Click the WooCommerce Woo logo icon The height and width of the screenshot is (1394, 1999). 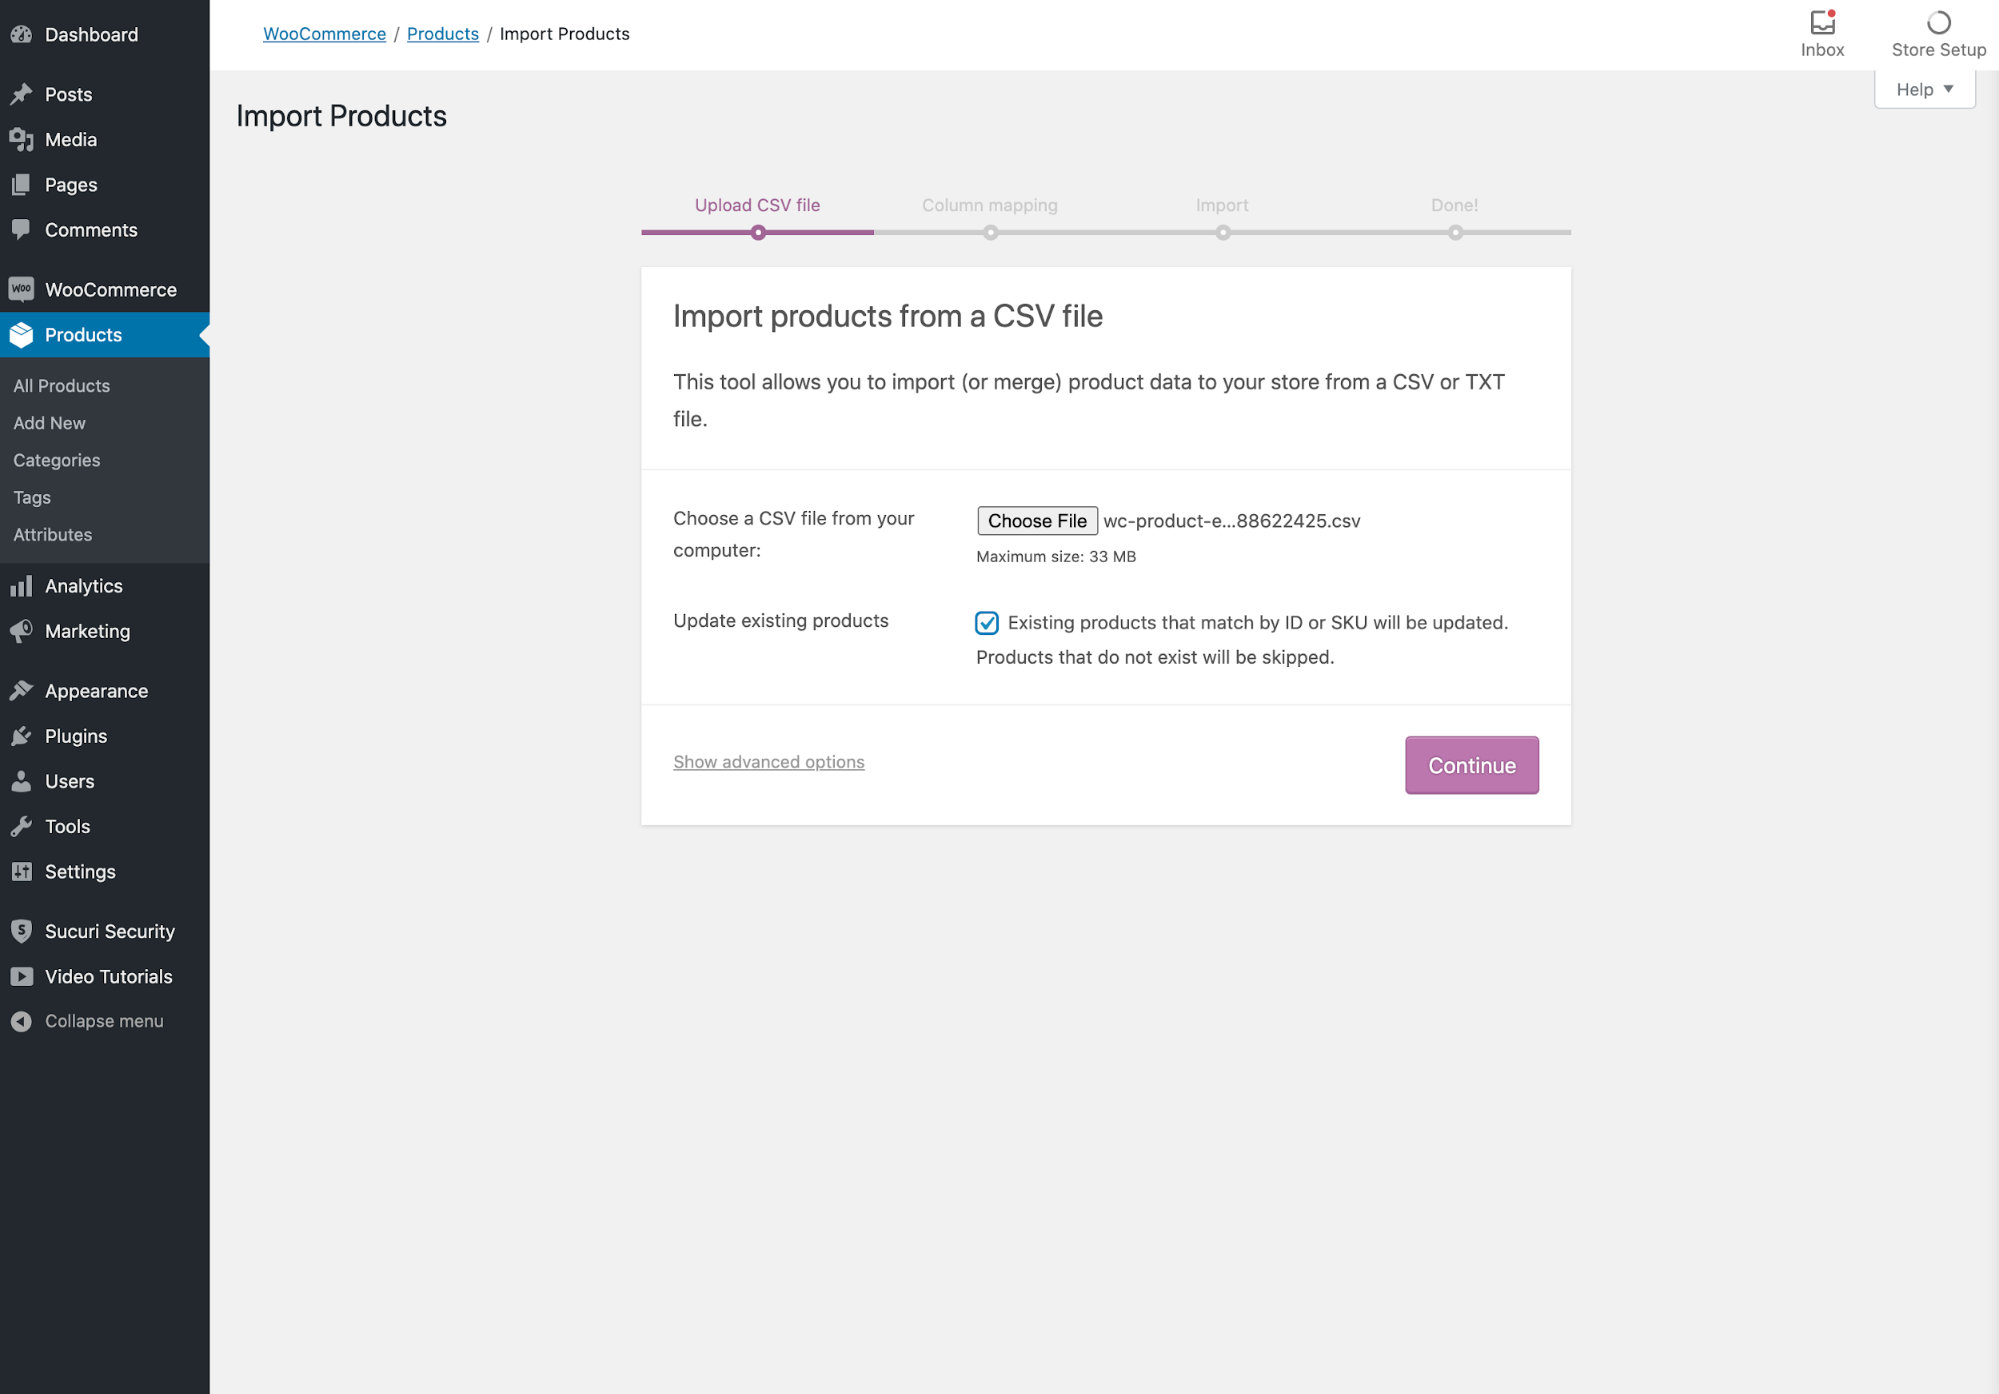(21, 289)
